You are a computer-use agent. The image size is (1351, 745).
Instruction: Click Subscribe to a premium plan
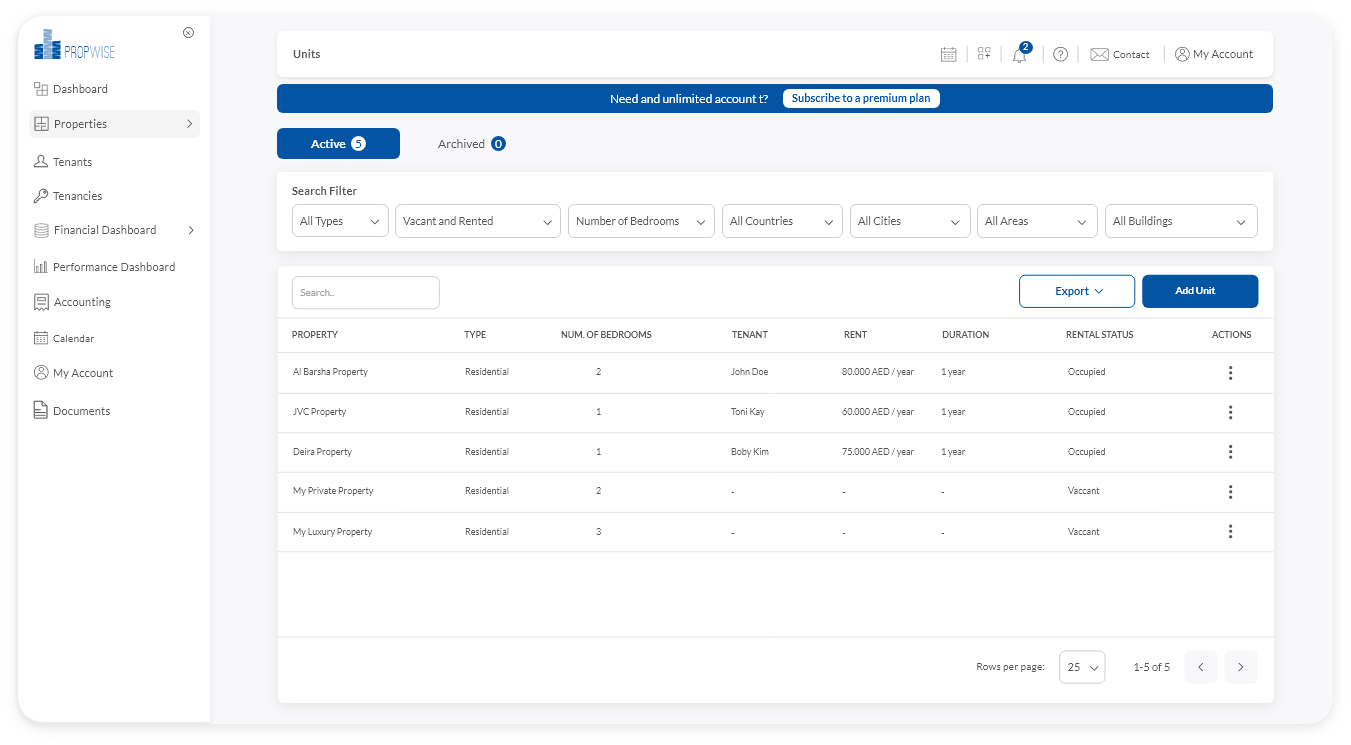coord(860,98)
